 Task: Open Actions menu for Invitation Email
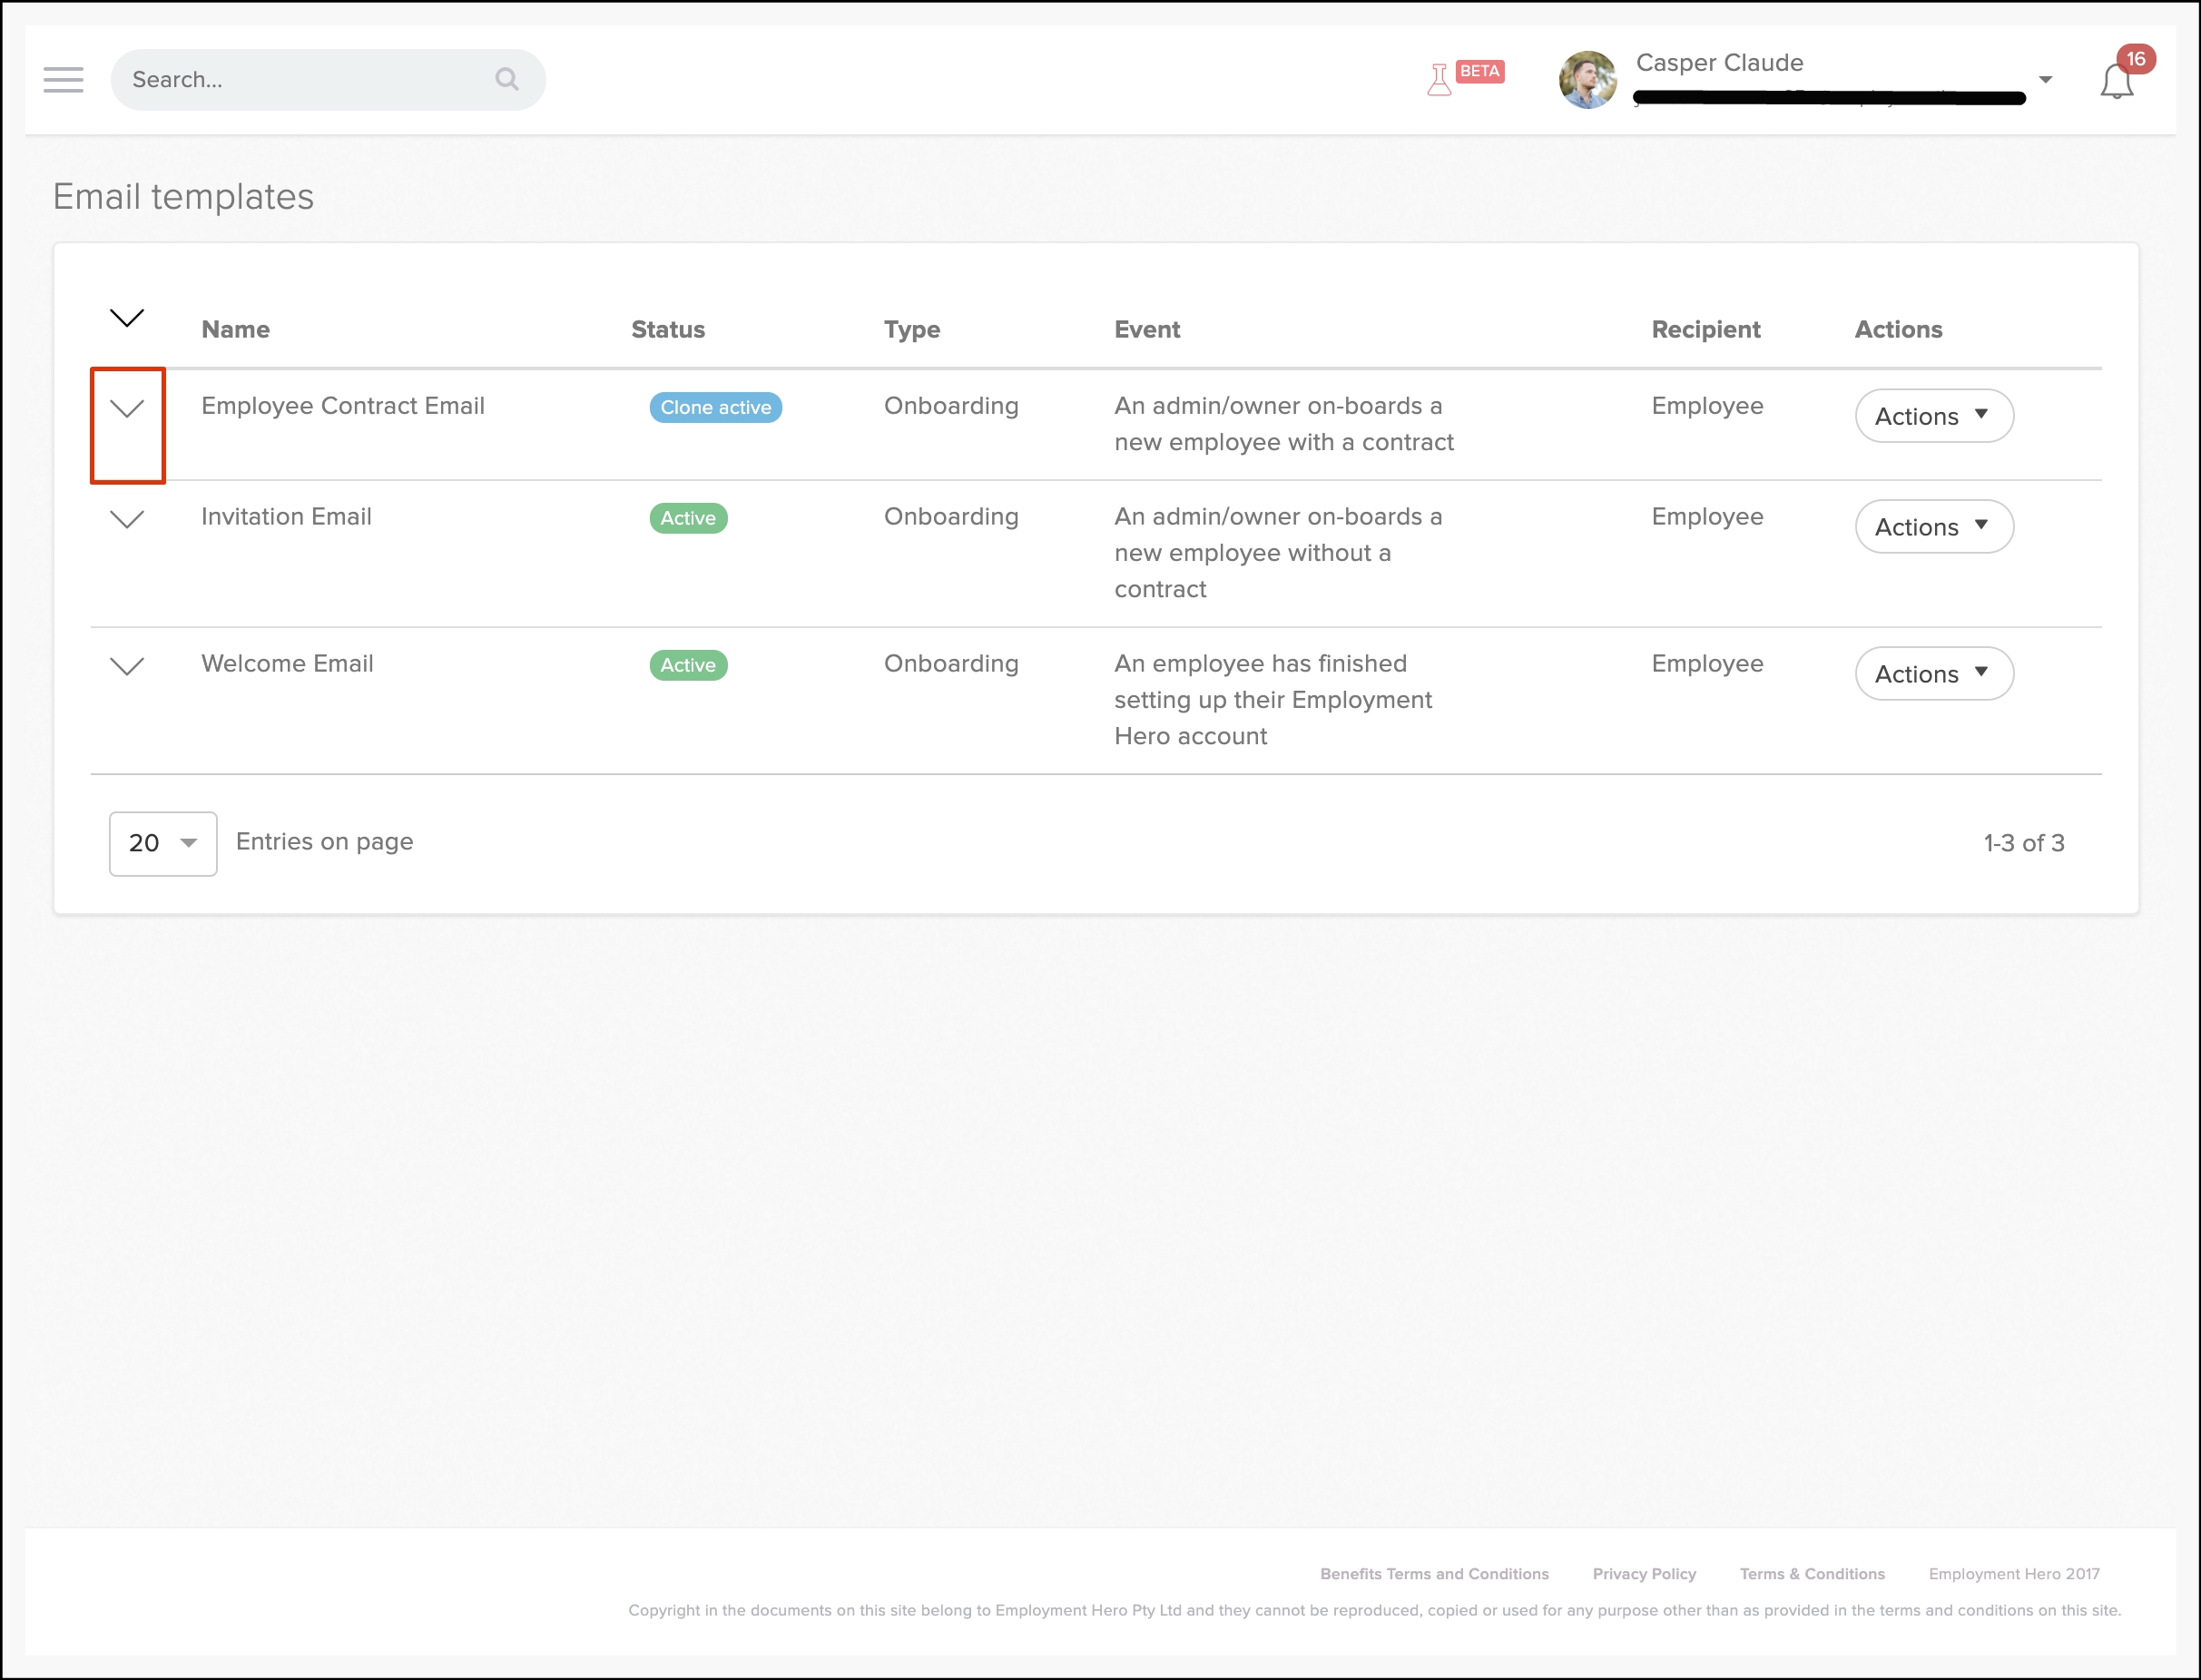pos(1933,527)
